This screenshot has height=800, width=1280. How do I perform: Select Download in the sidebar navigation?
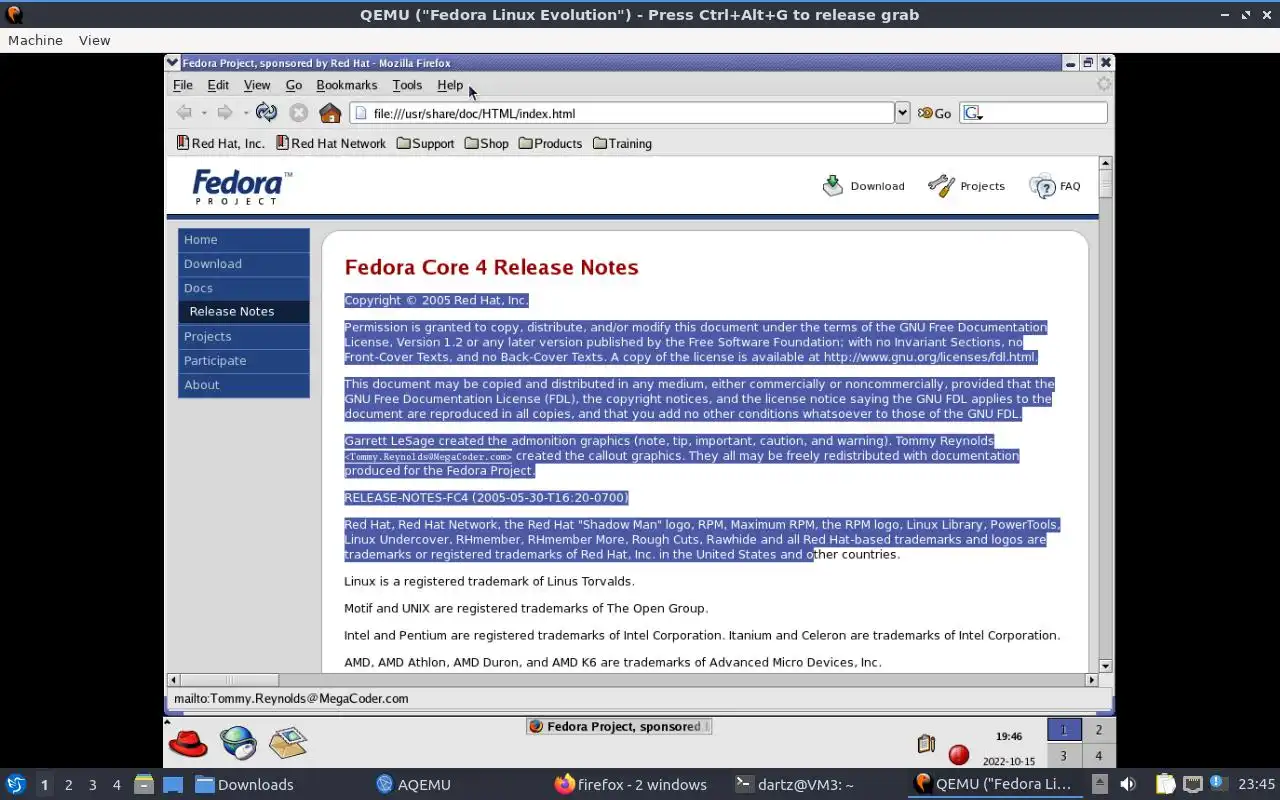point(244,264)
